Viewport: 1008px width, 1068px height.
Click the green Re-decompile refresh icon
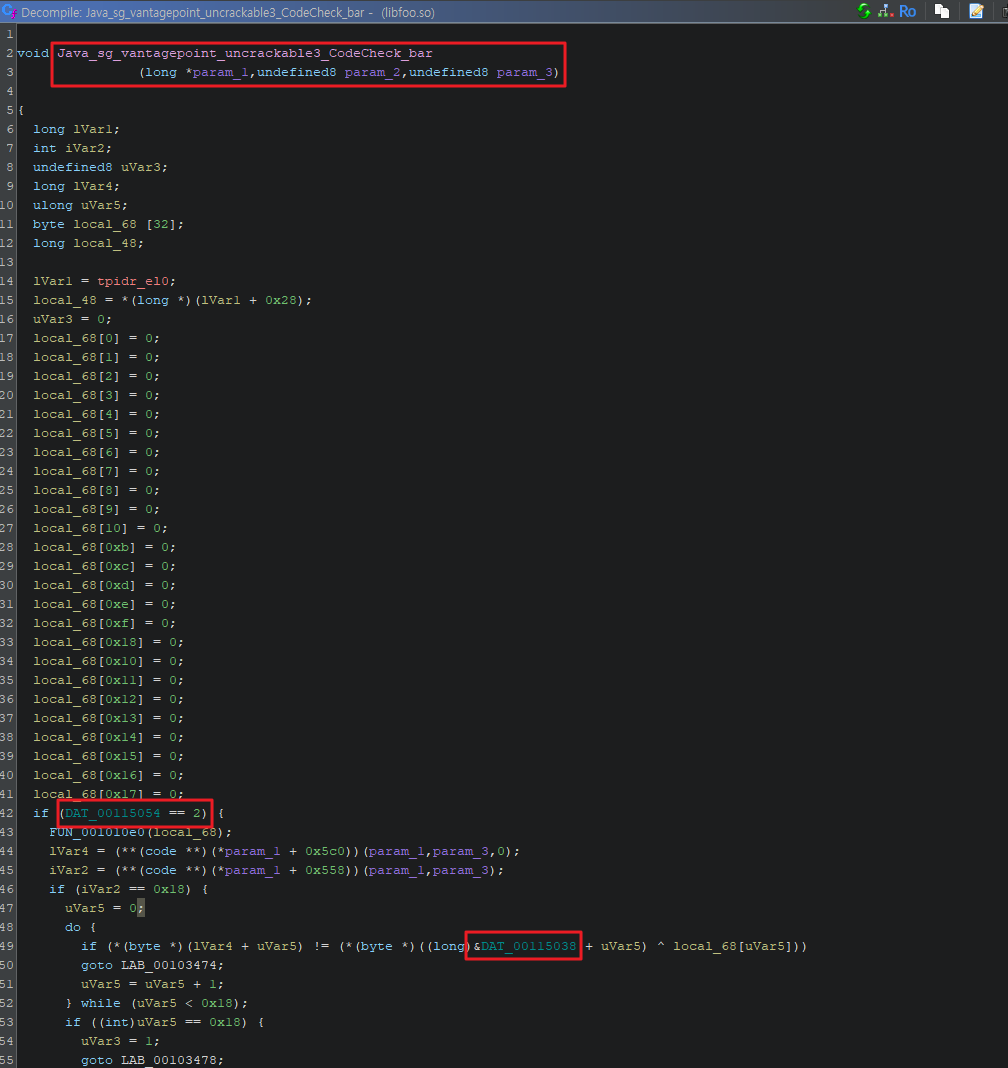tap(864, 11)
